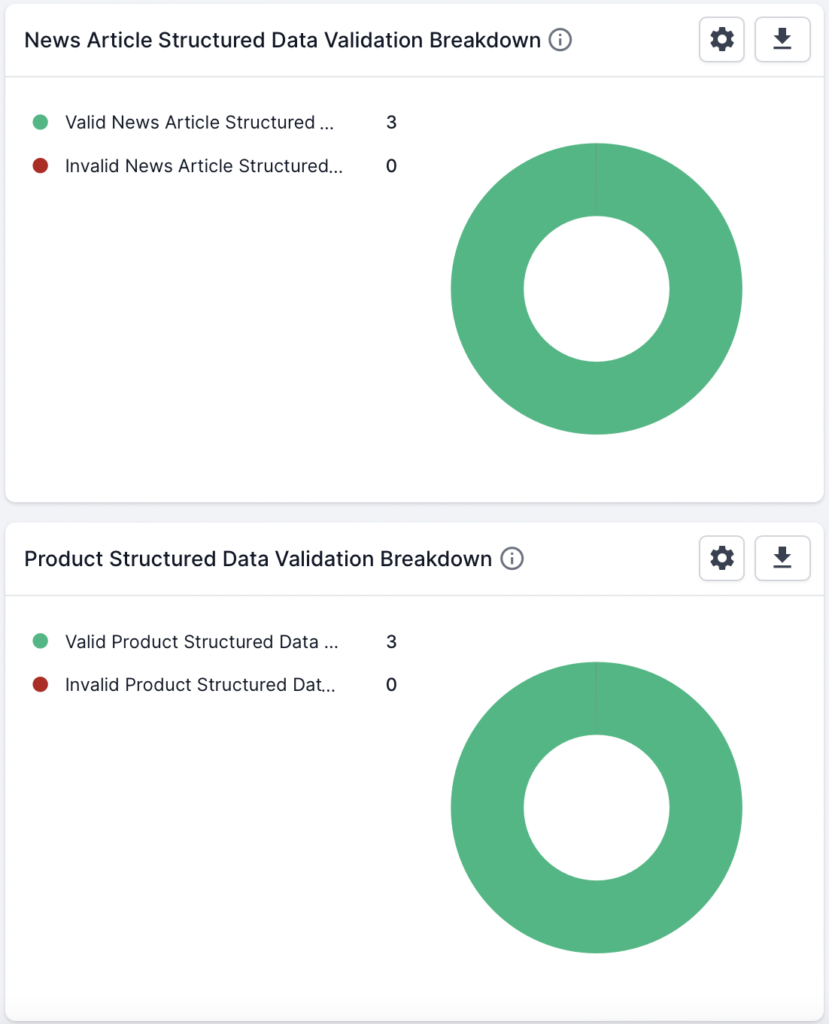Select Invalid Product Structured Data legend label
The image size is (829, 1024).
point(200,684)
